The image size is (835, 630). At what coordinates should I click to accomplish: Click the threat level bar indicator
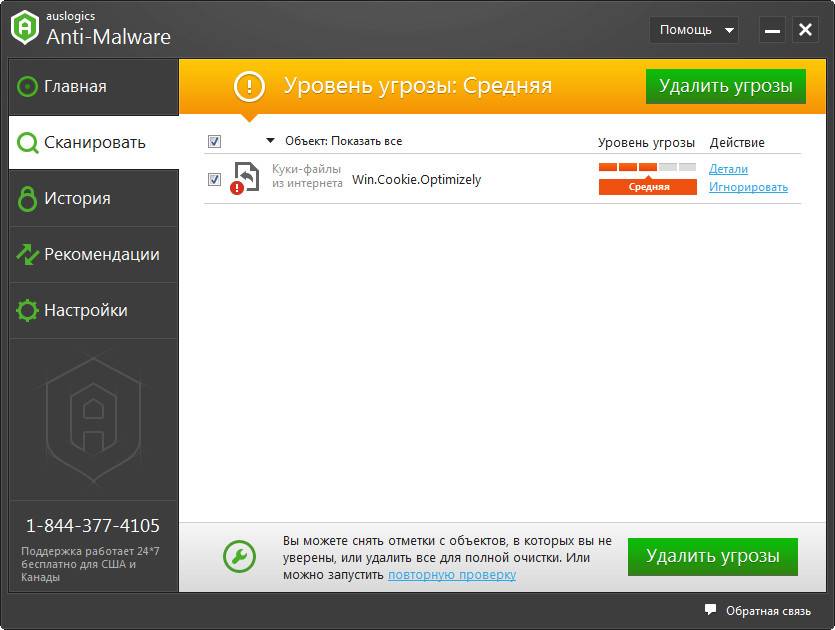[648, 167]
